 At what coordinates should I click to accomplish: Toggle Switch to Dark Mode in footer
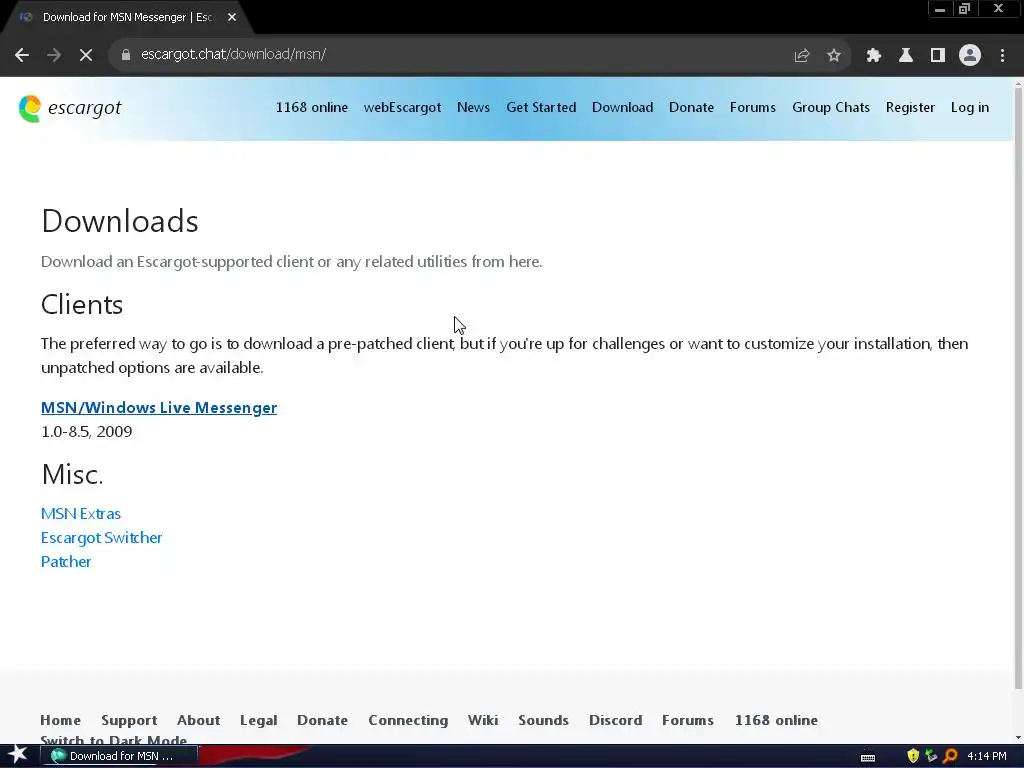114,740
